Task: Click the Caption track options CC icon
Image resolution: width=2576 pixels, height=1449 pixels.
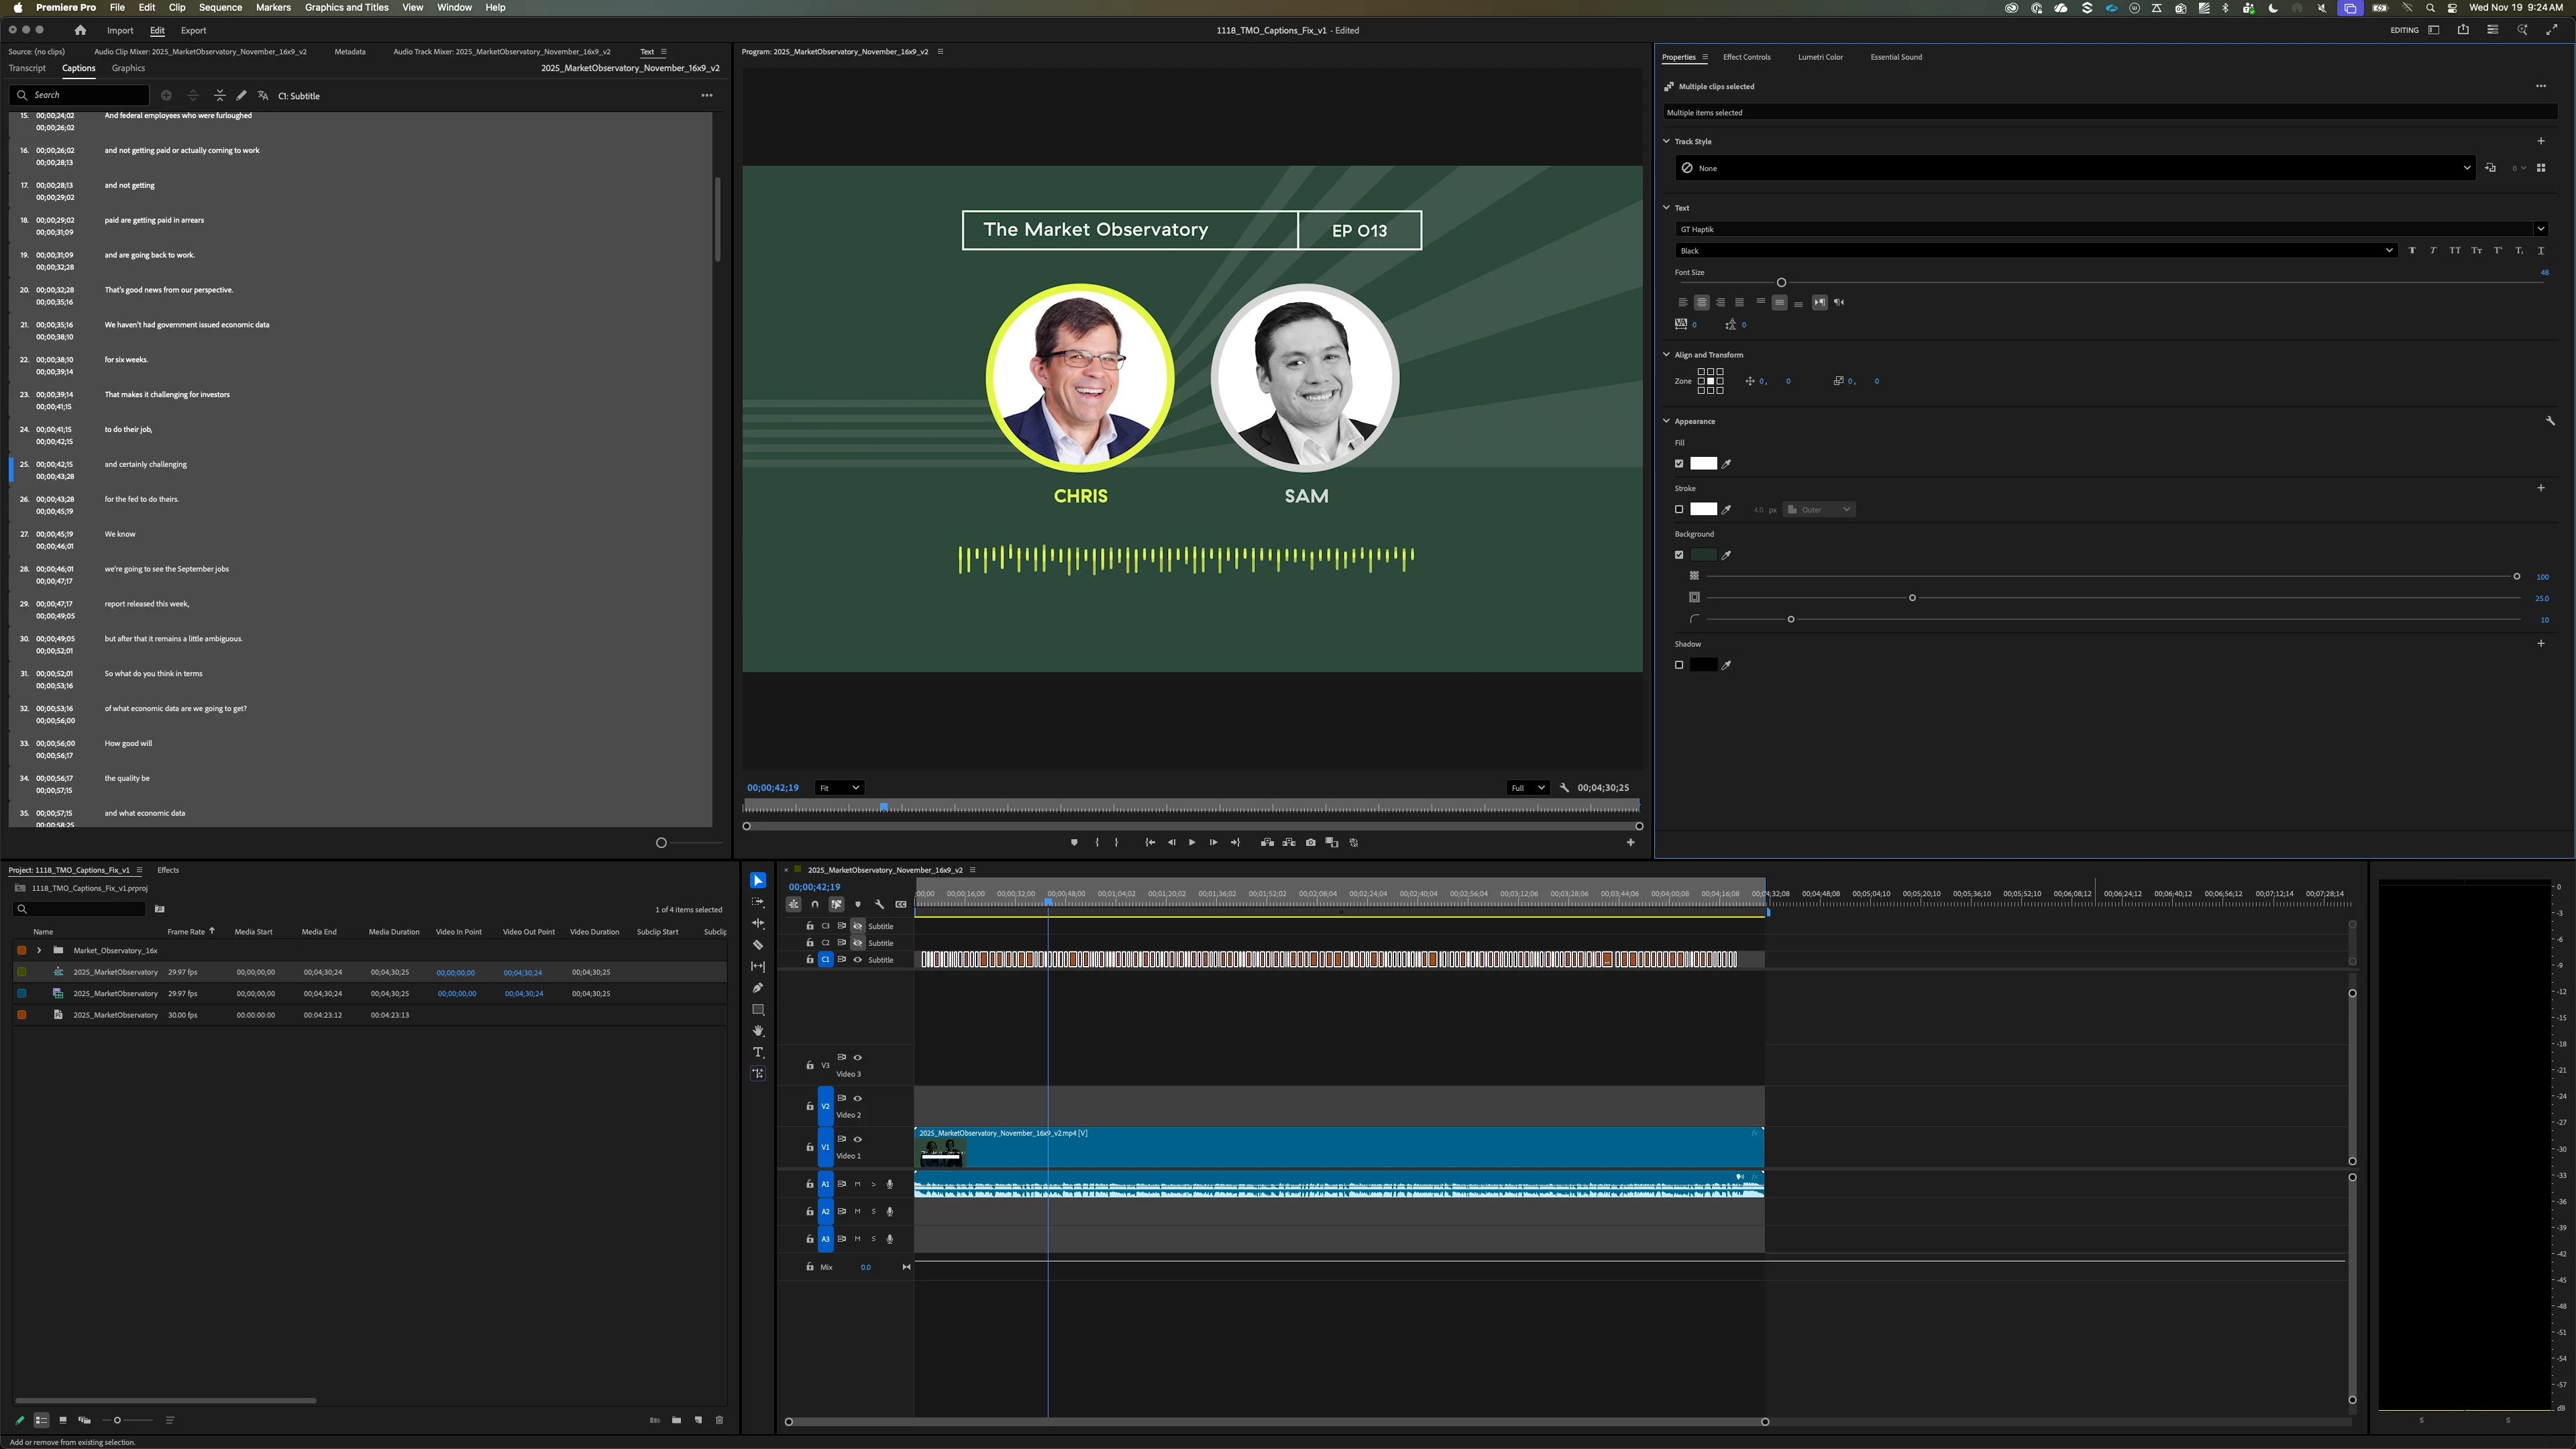Action: click(900, 904)
